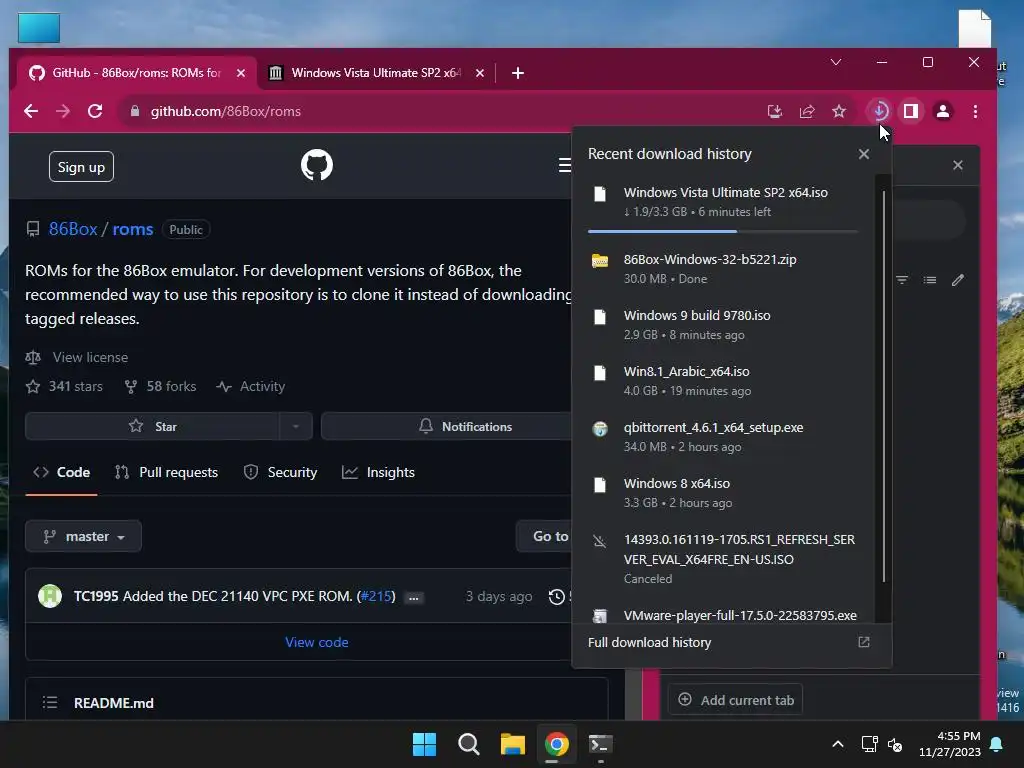This screenshot has width=1024, height=768.
Task: Click the download list scrollbar
Action: click(884, 385)
